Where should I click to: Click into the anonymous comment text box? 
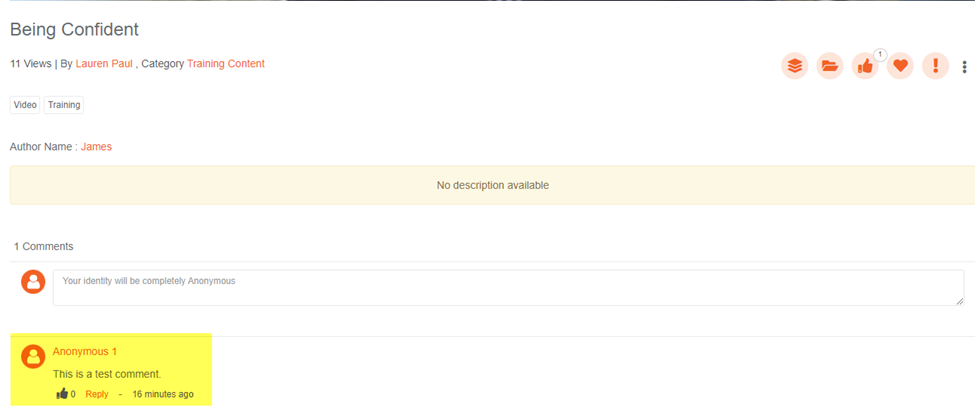(x=500, y=288)
